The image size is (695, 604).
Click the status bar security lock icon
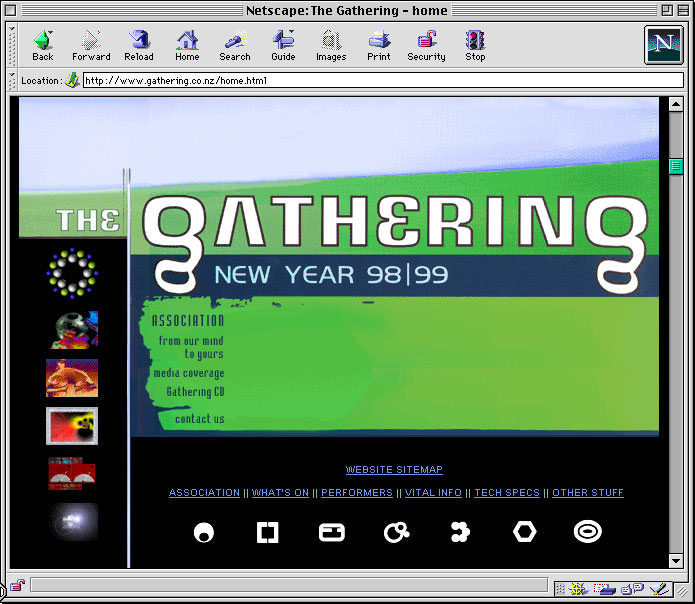(18, 585)
